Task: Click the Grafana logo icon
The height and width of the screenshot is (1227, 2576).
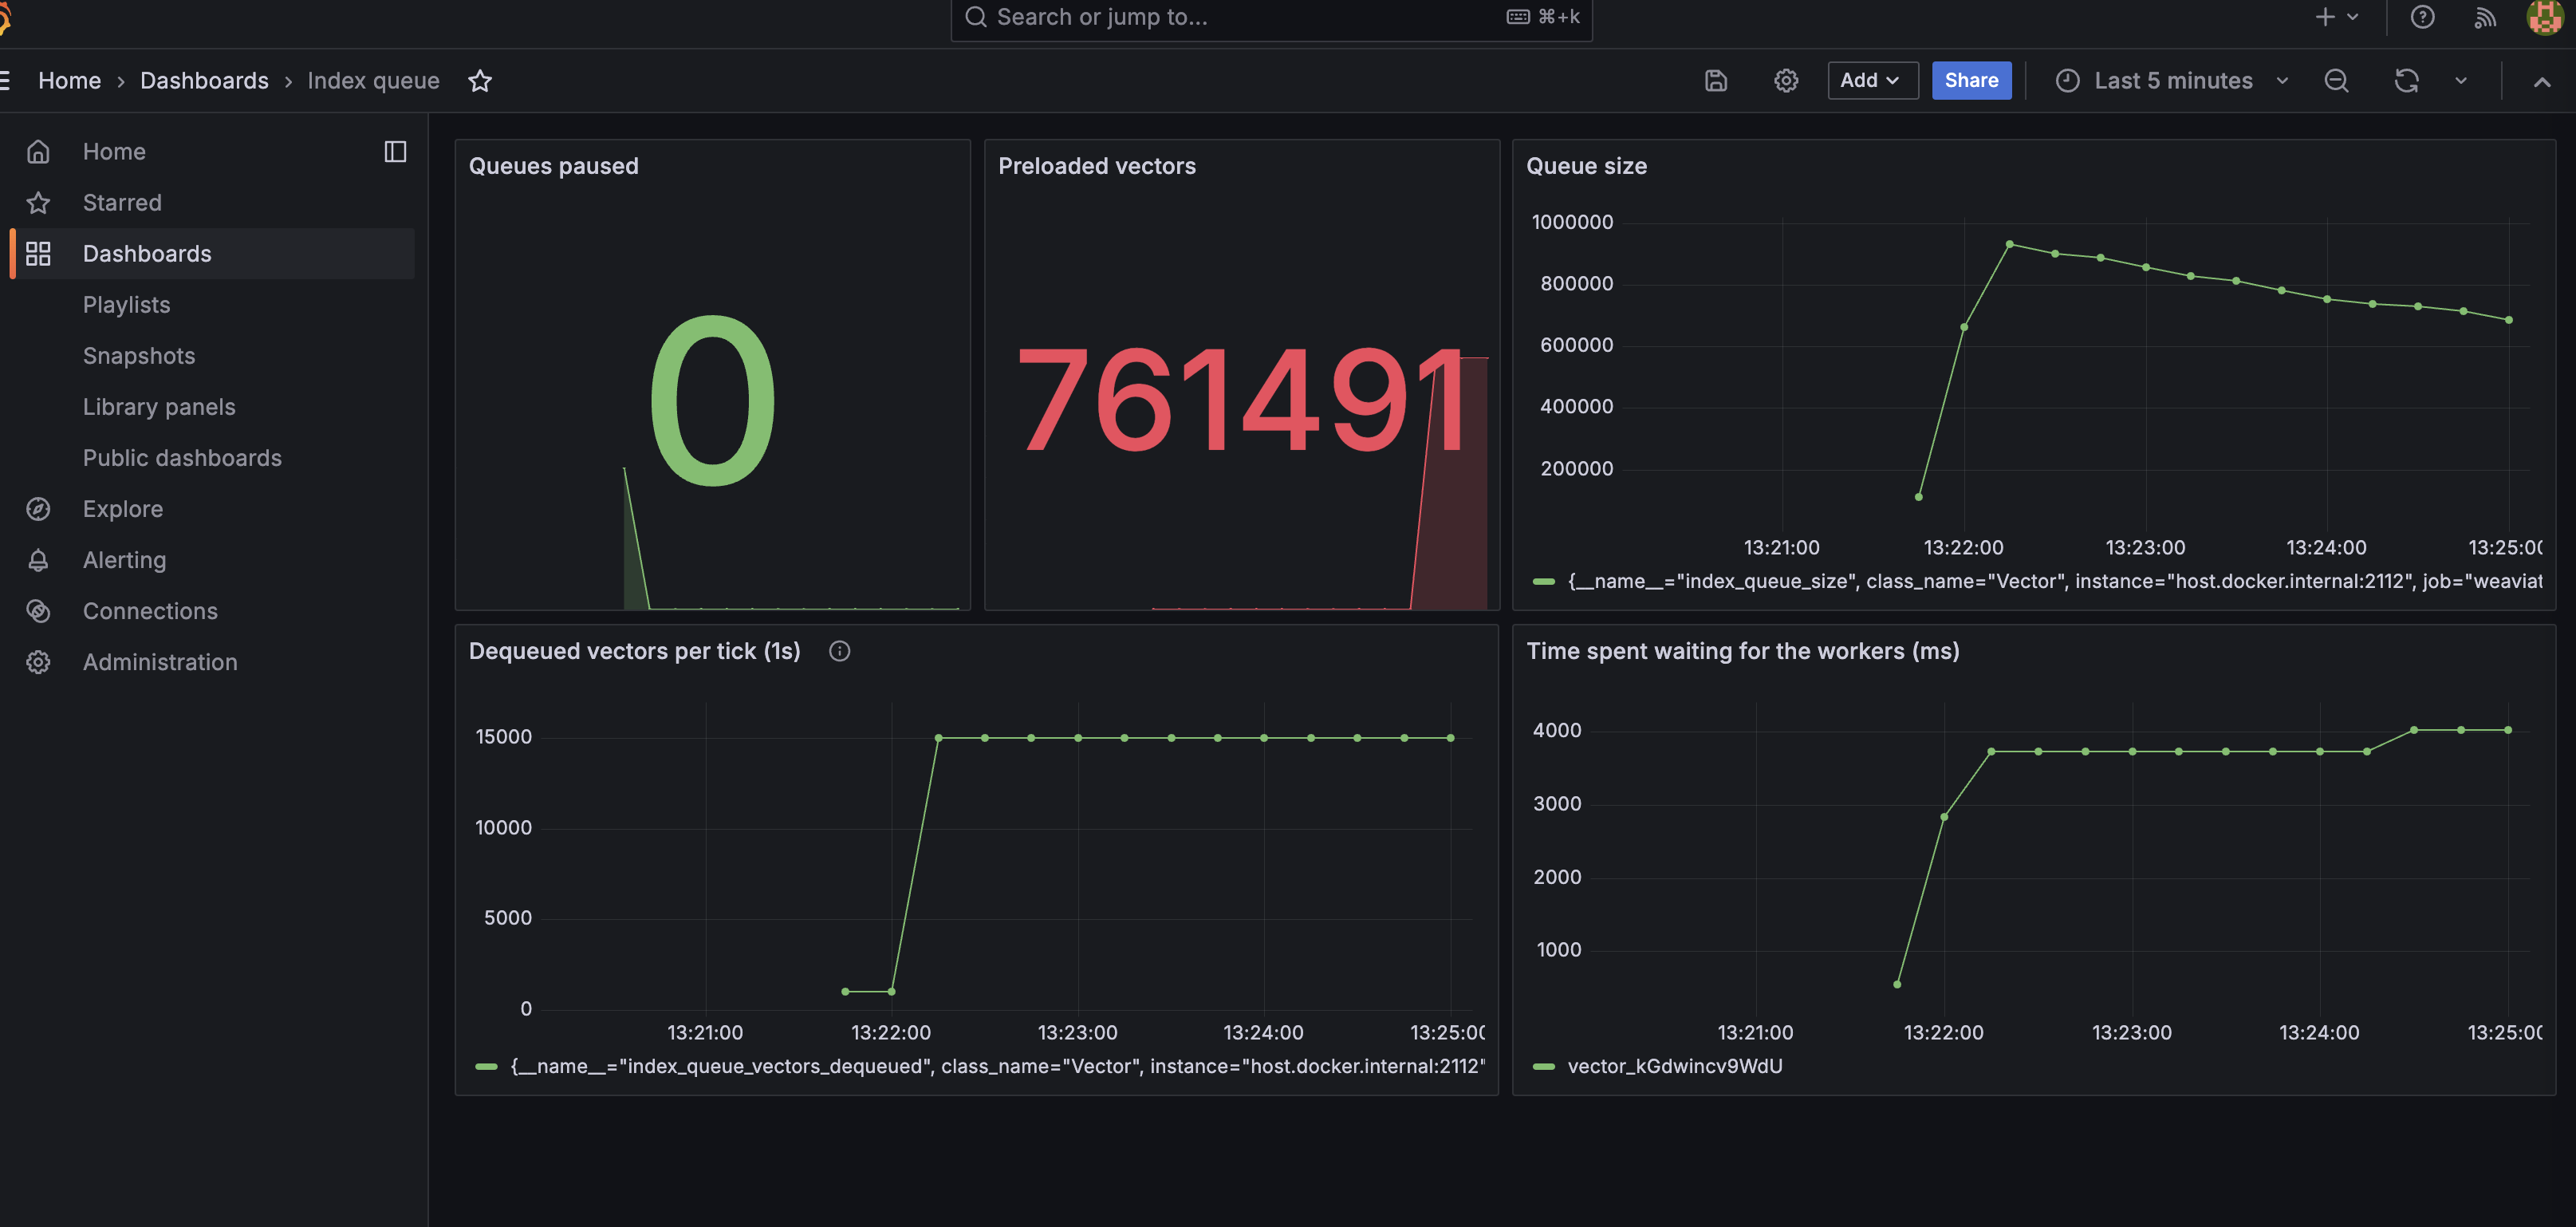Action: pos(4,18)
